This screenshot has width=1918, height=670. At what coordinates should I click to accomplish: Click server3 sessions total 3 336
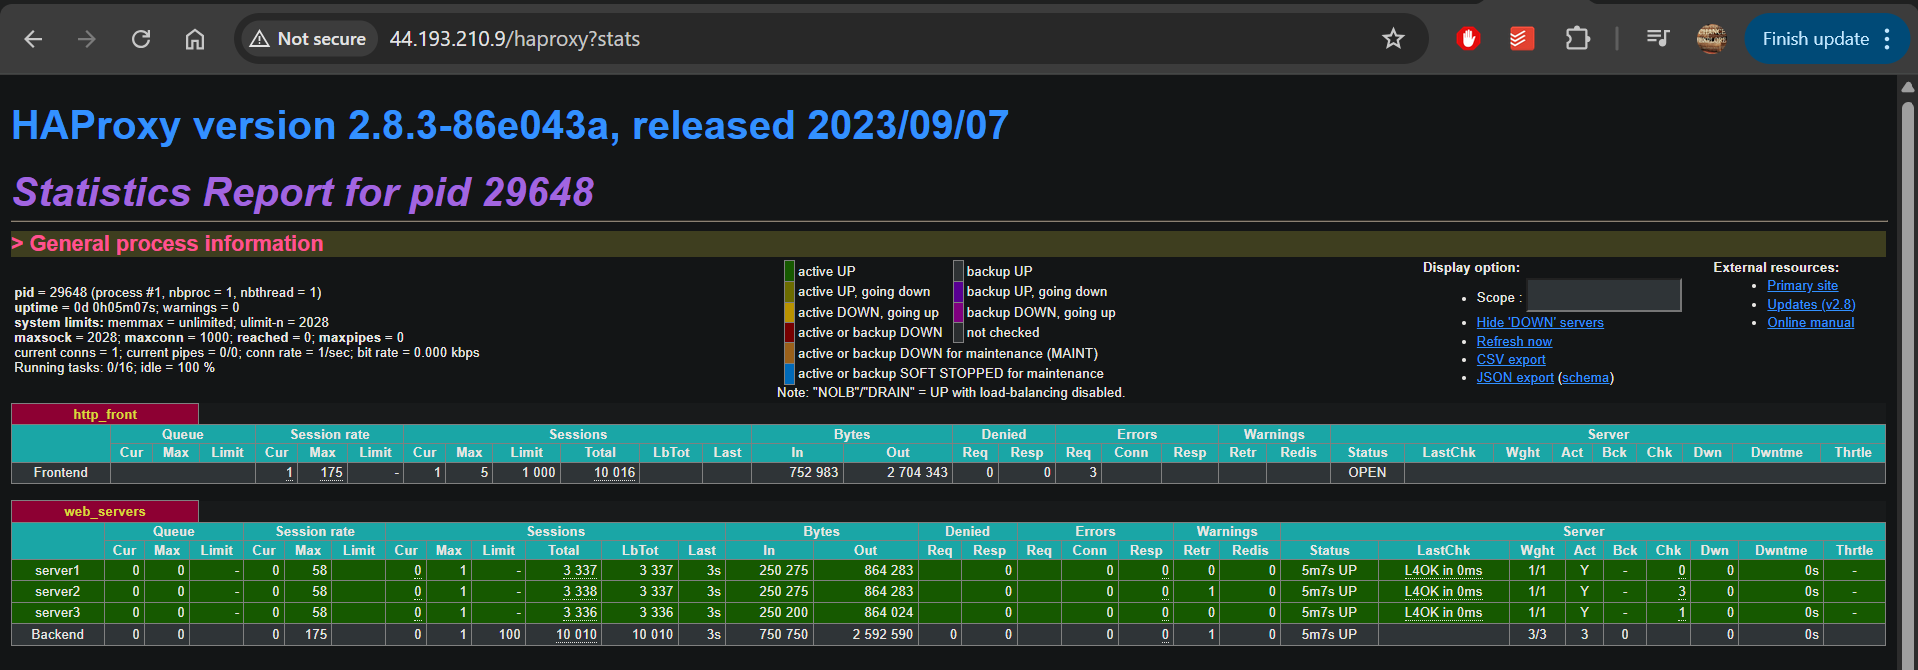[579, 612]
